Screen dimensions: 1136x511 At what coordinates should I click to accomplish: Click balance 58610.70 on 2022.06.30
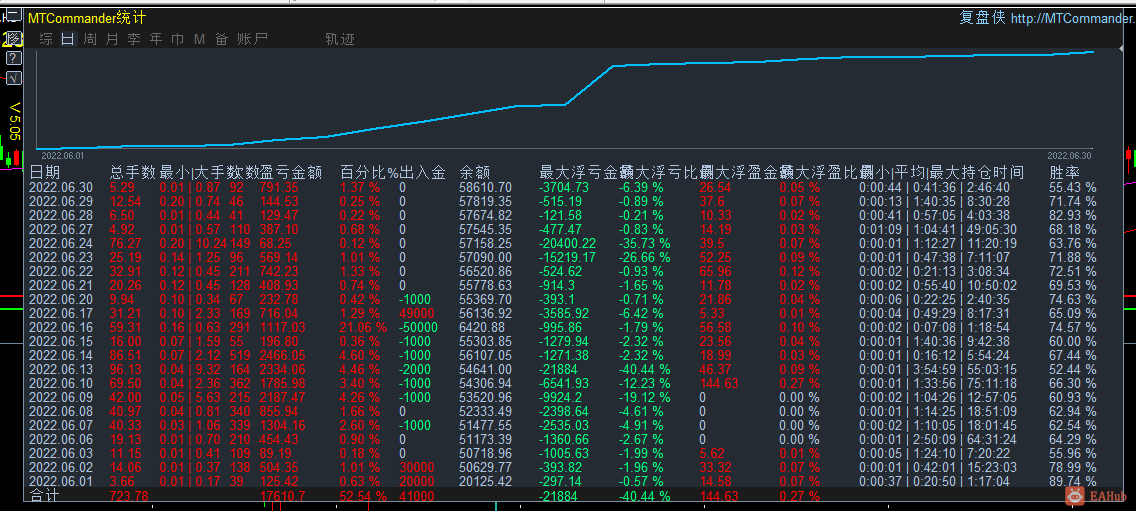click(485, 187)
